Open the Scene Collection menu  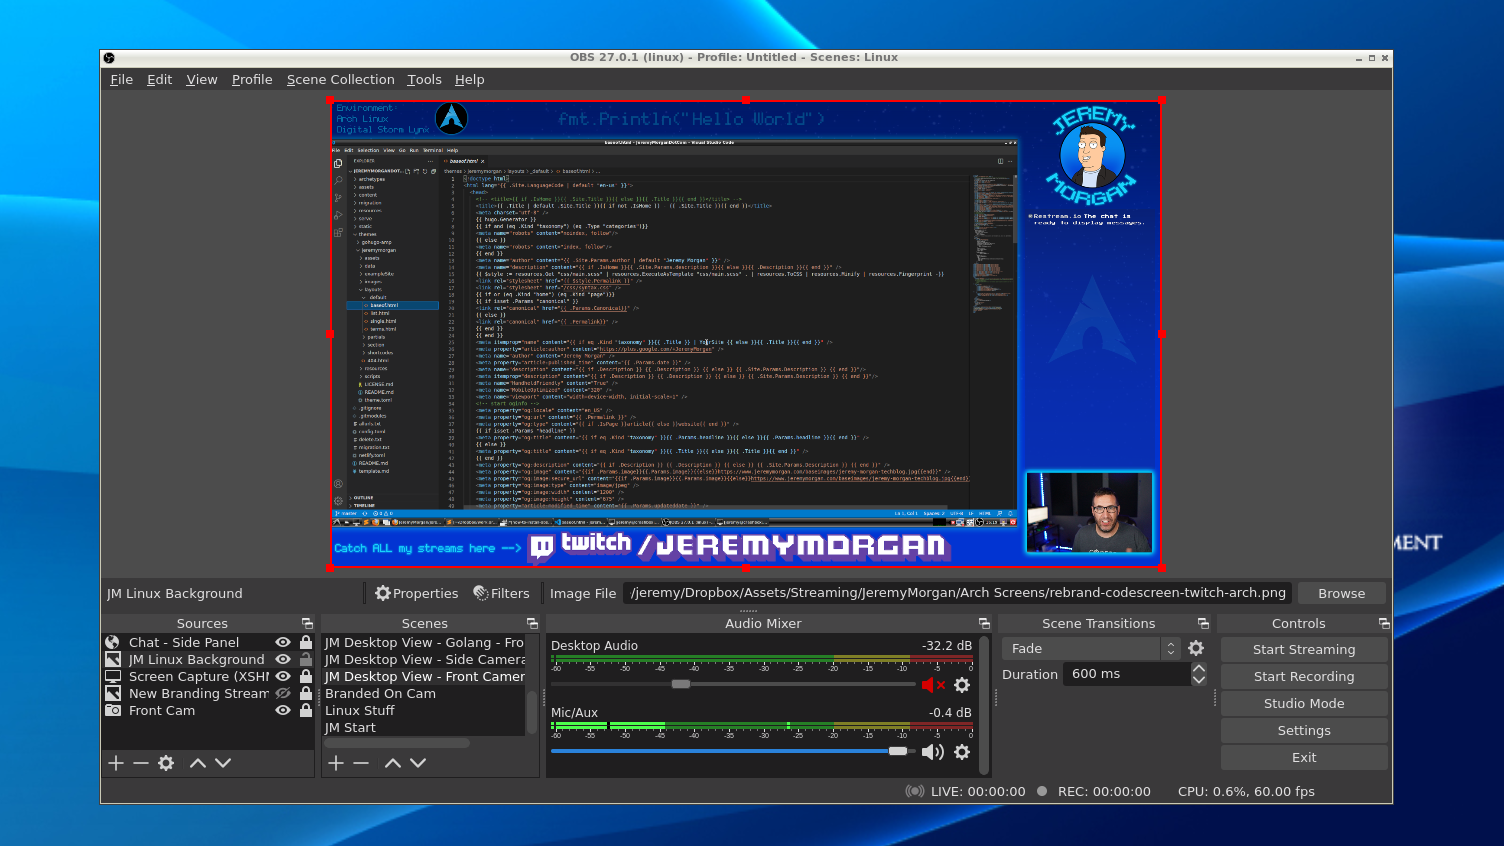click(341, 79)
